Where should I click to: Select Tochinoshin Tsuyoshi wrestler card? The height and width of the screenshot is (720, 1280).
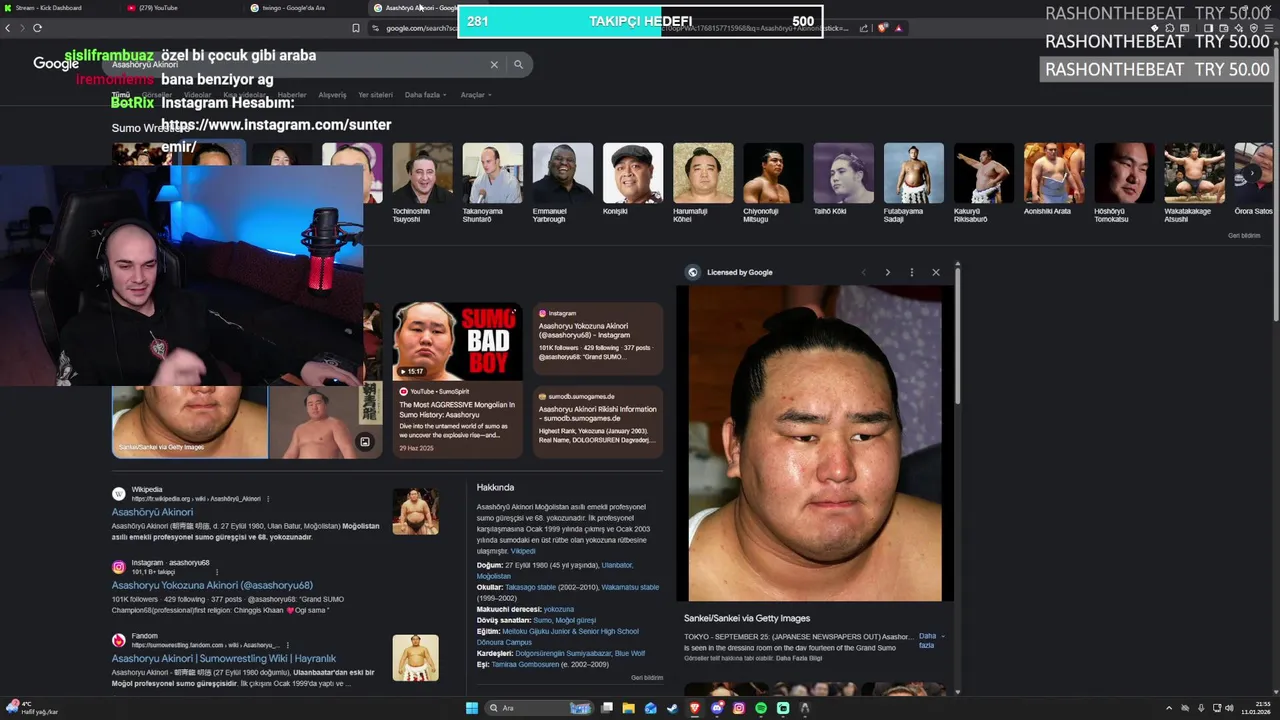[x=422, y=183]
